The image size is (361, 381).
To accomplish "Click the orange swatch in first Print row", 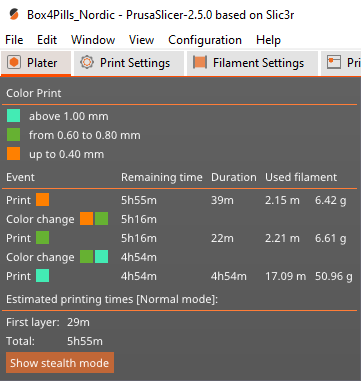I will point(43,200).
